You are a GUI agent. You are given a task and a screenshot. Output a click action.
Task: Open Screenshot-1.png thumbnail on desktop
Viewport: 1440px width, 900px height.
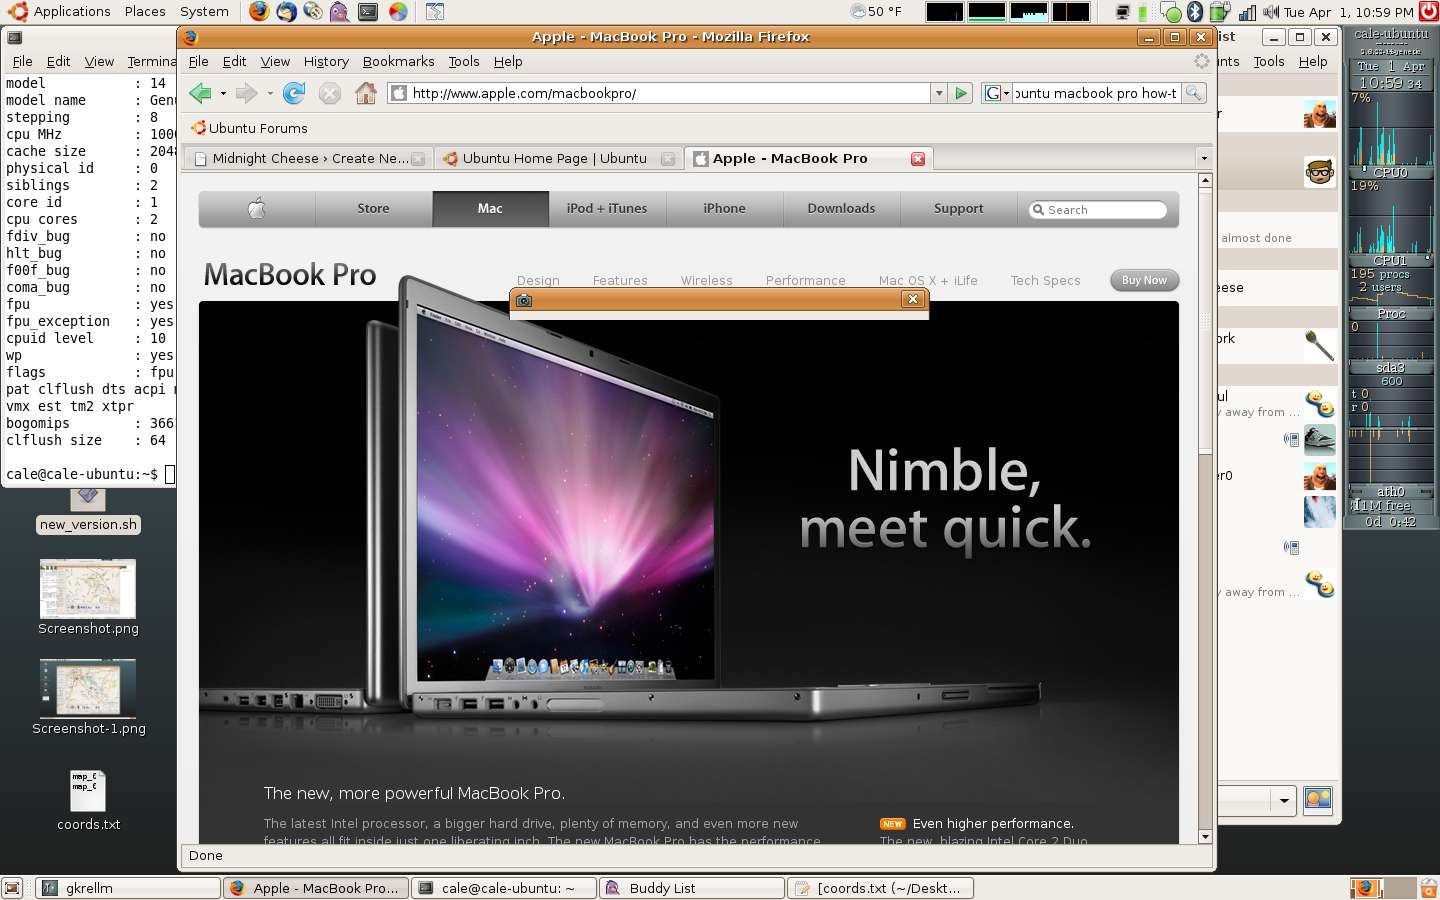[88, 688]
